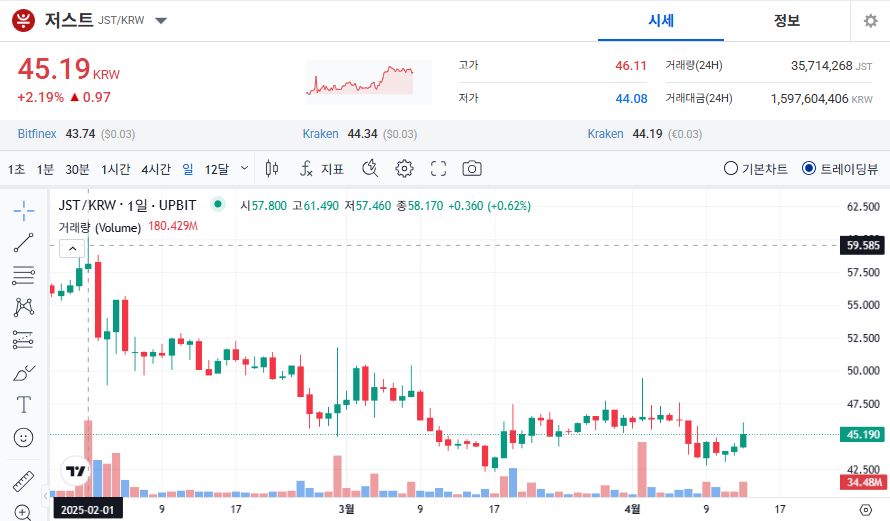The height and width of the screenshot is (521, 890).
Task: Open the forecasting and measurement tool
Action: [x=24, y=339]
